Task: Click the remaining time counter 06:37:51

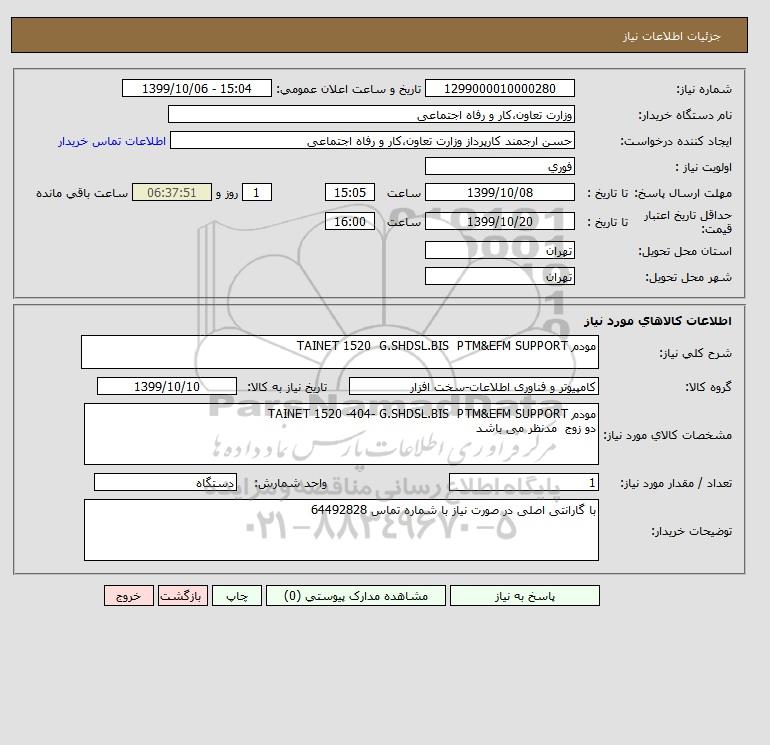Action: tap(172, 193)
